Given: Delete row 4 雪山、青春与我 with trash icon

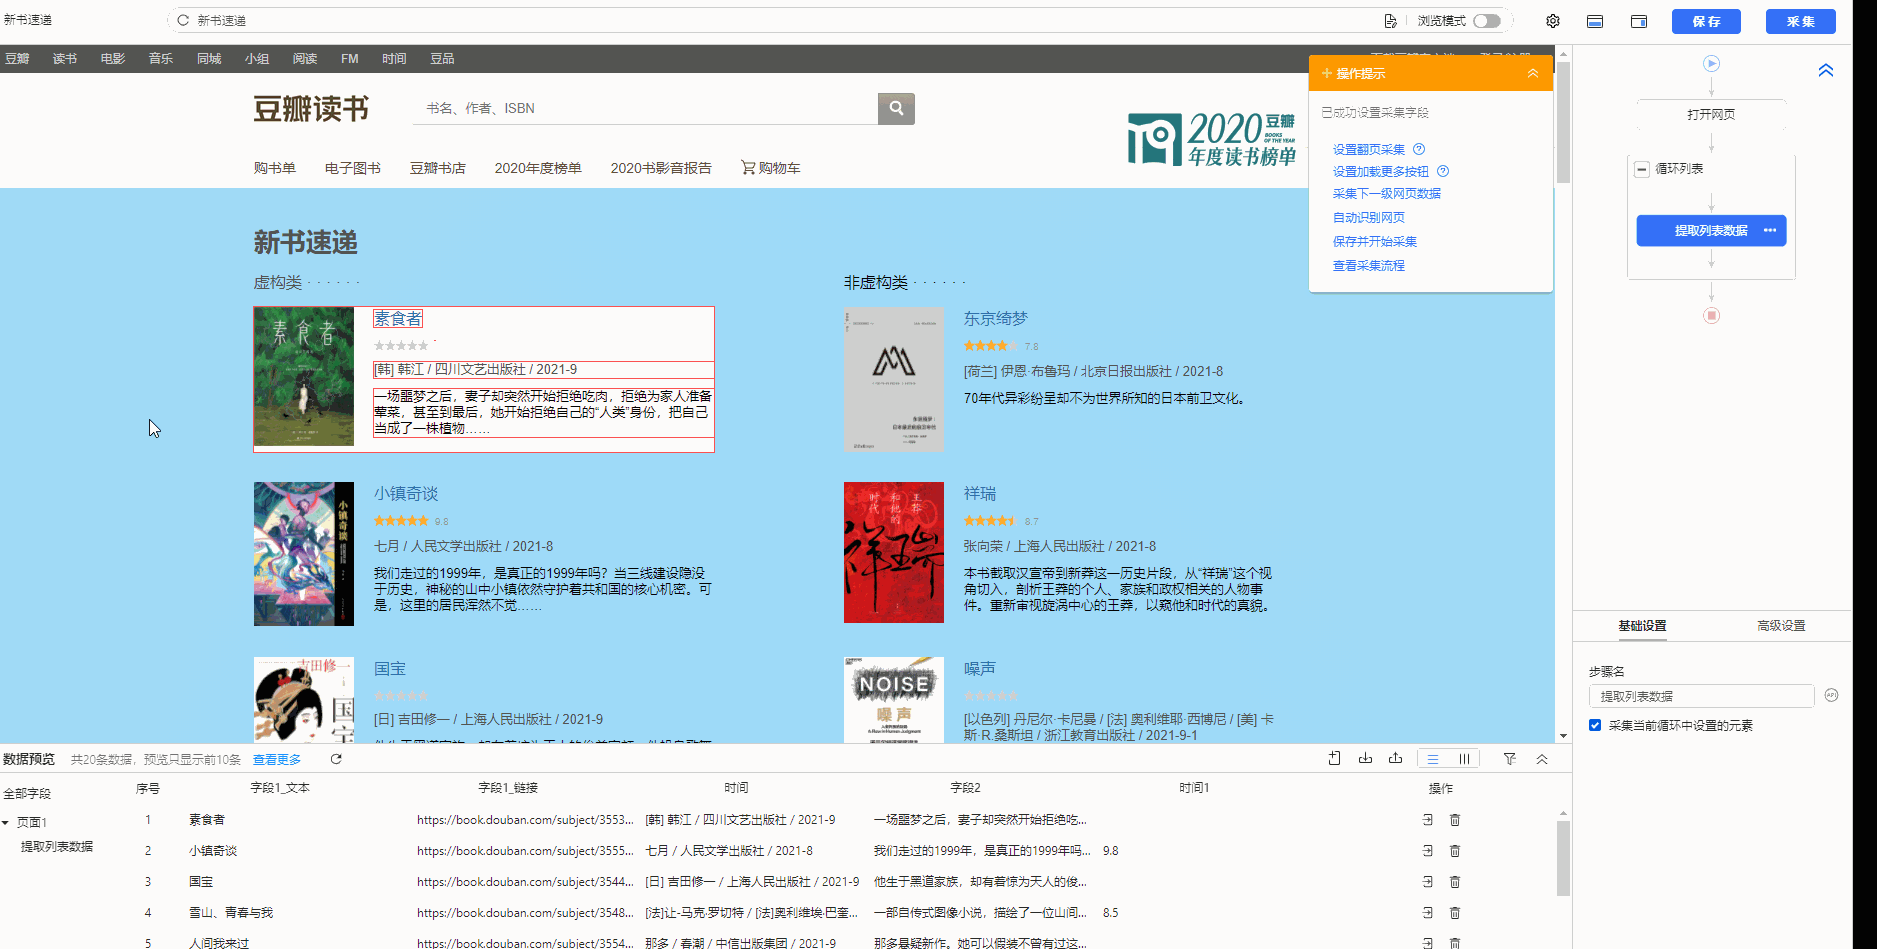Looking at the screenshot, I should click(x=1455, y=912).
